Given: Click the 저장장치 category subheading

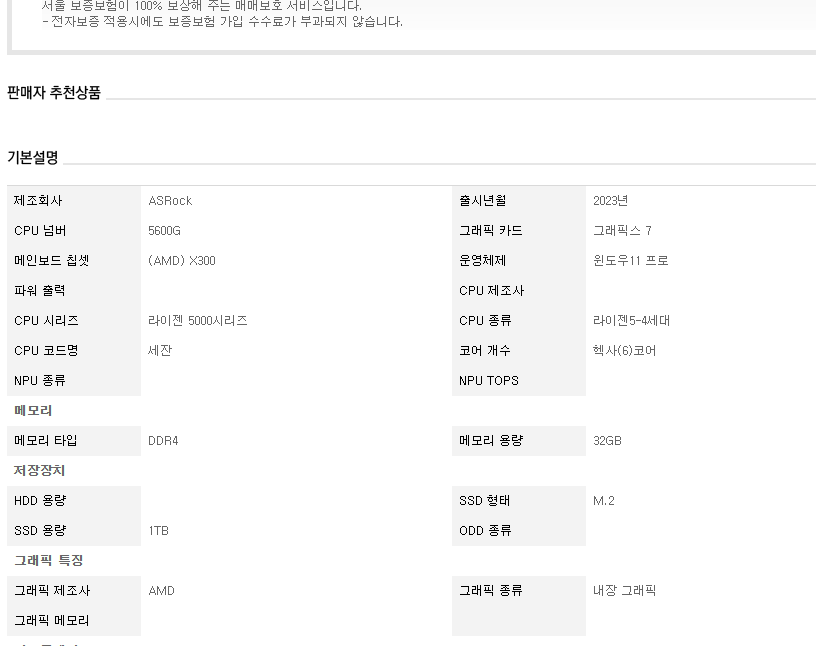Looking at the screenshot, I should 40,471.
